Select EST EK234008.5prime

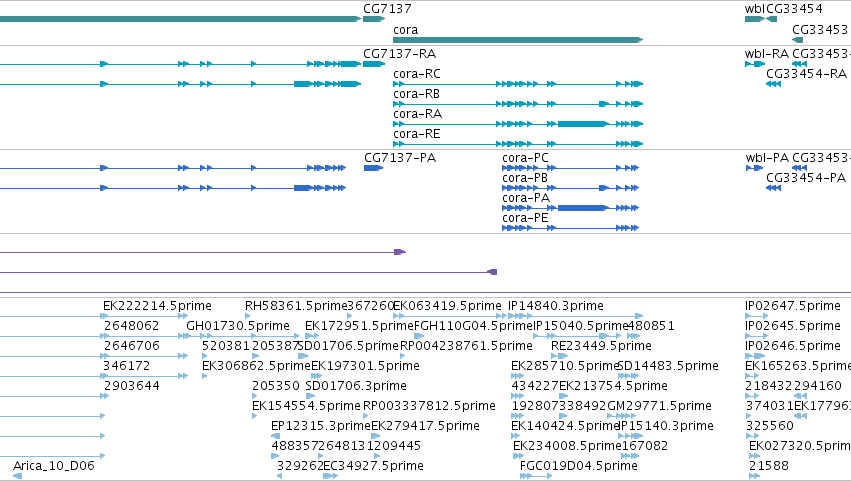[567, 447]
